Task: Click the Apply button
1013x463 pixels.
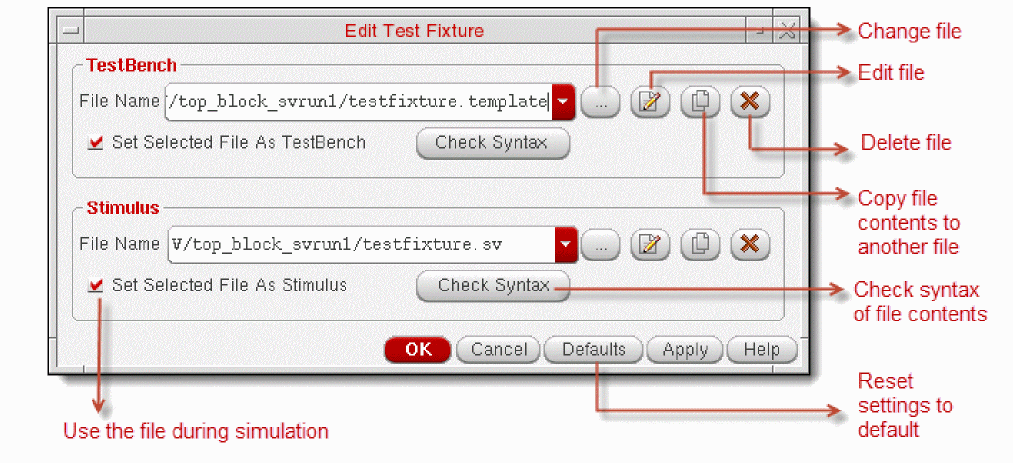Action: point(685,349)
